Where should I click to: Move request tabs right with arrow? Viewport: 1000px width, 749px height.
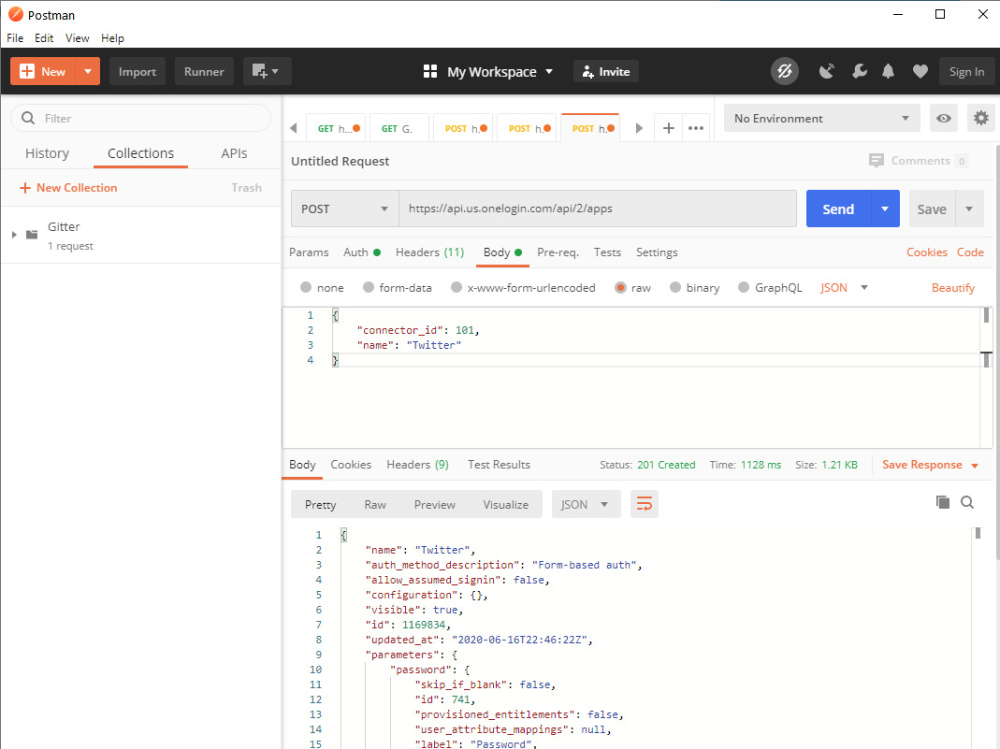tap(639, 128)
